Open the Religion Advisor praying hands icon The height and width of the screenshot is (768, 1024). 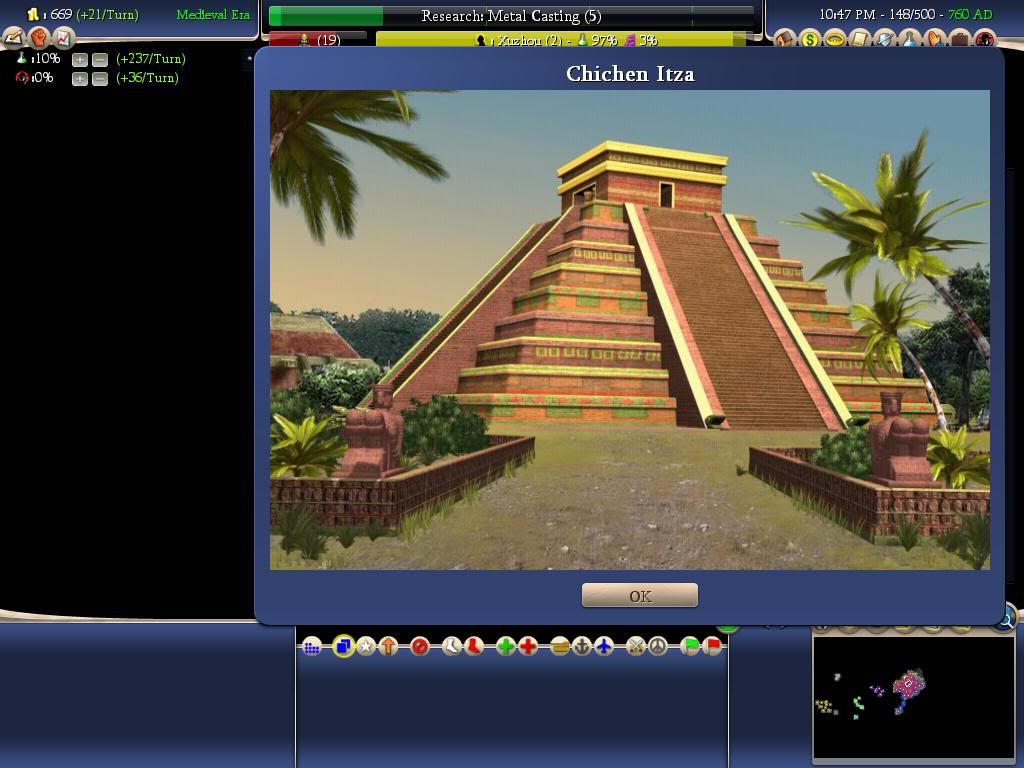point(935,39)
